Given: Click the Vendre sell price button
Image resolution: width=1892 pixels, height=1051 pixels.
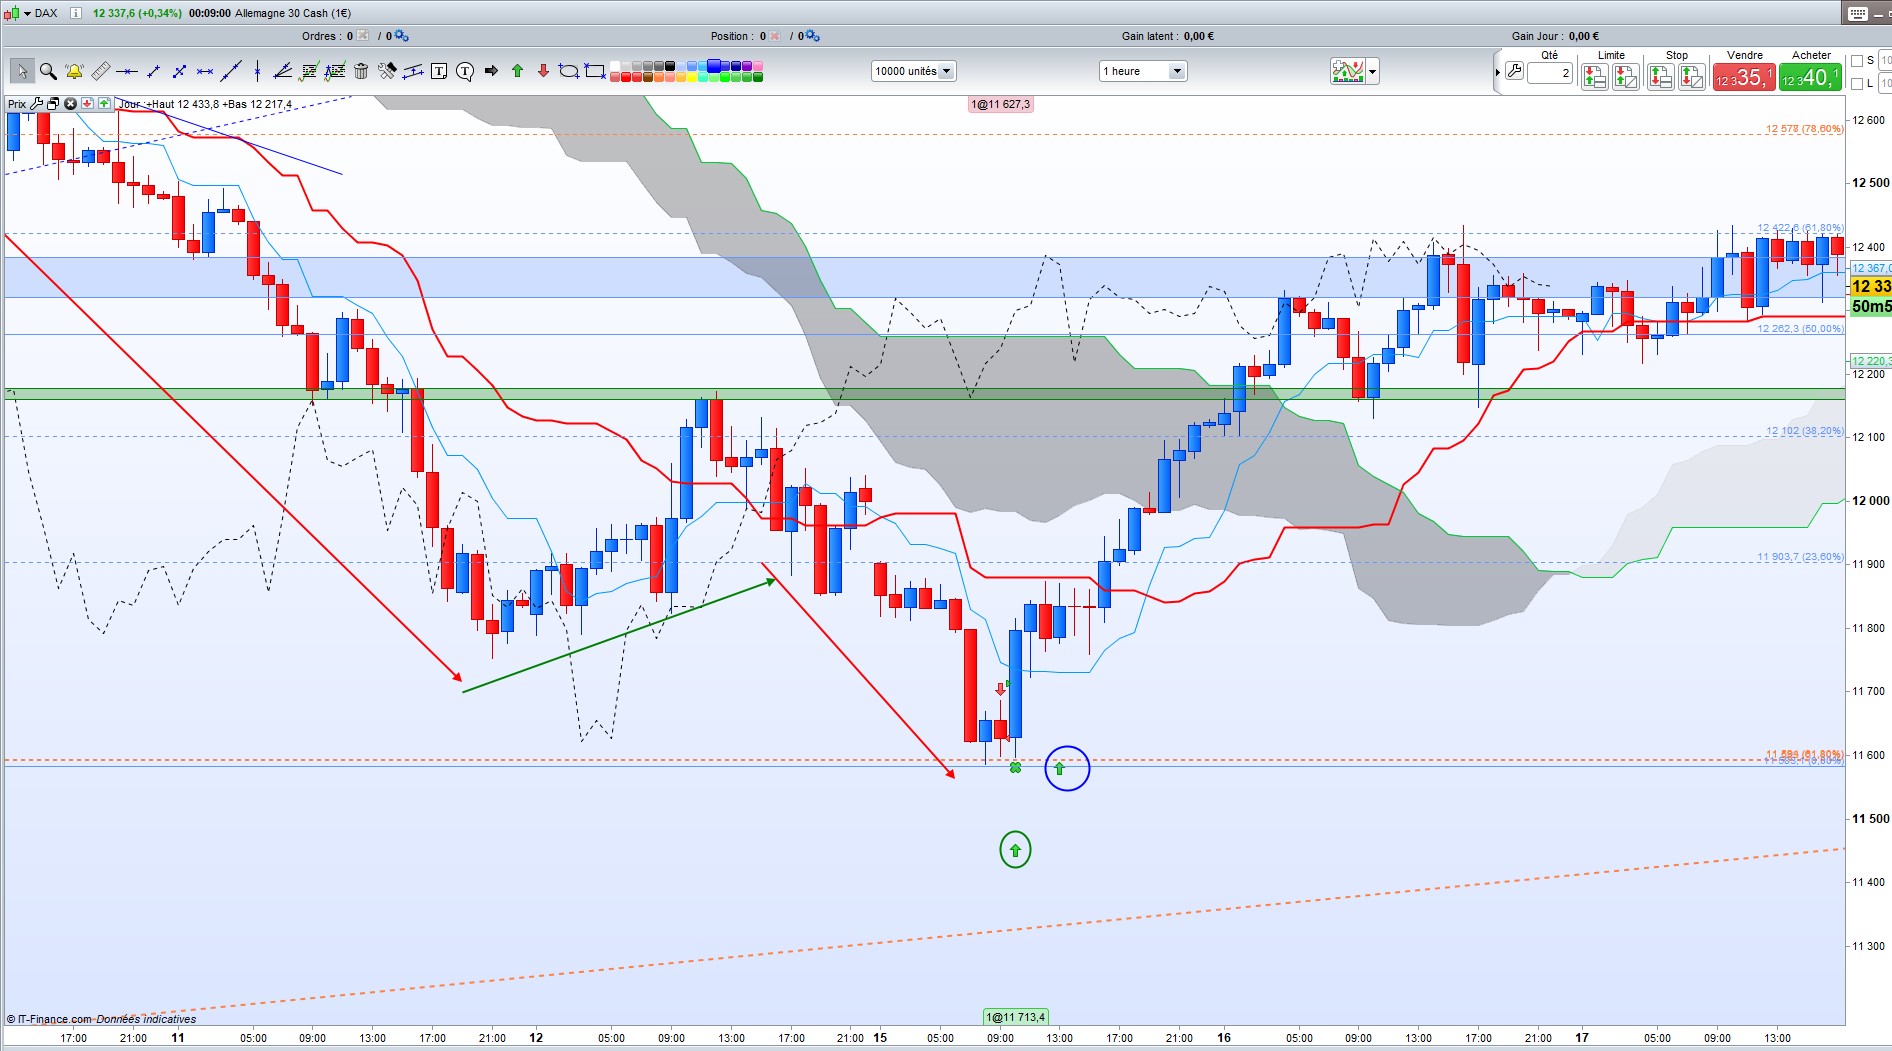Looking at the screenshot, I should coord(1744,77).
